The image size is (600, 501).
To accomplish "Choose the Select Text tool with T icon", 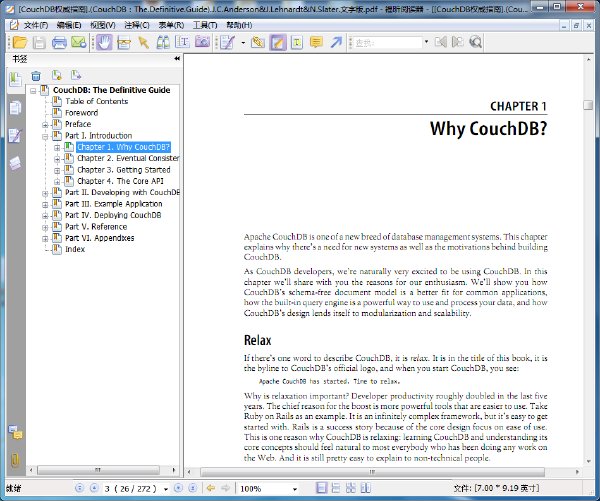I will click(x=183, y=42).
